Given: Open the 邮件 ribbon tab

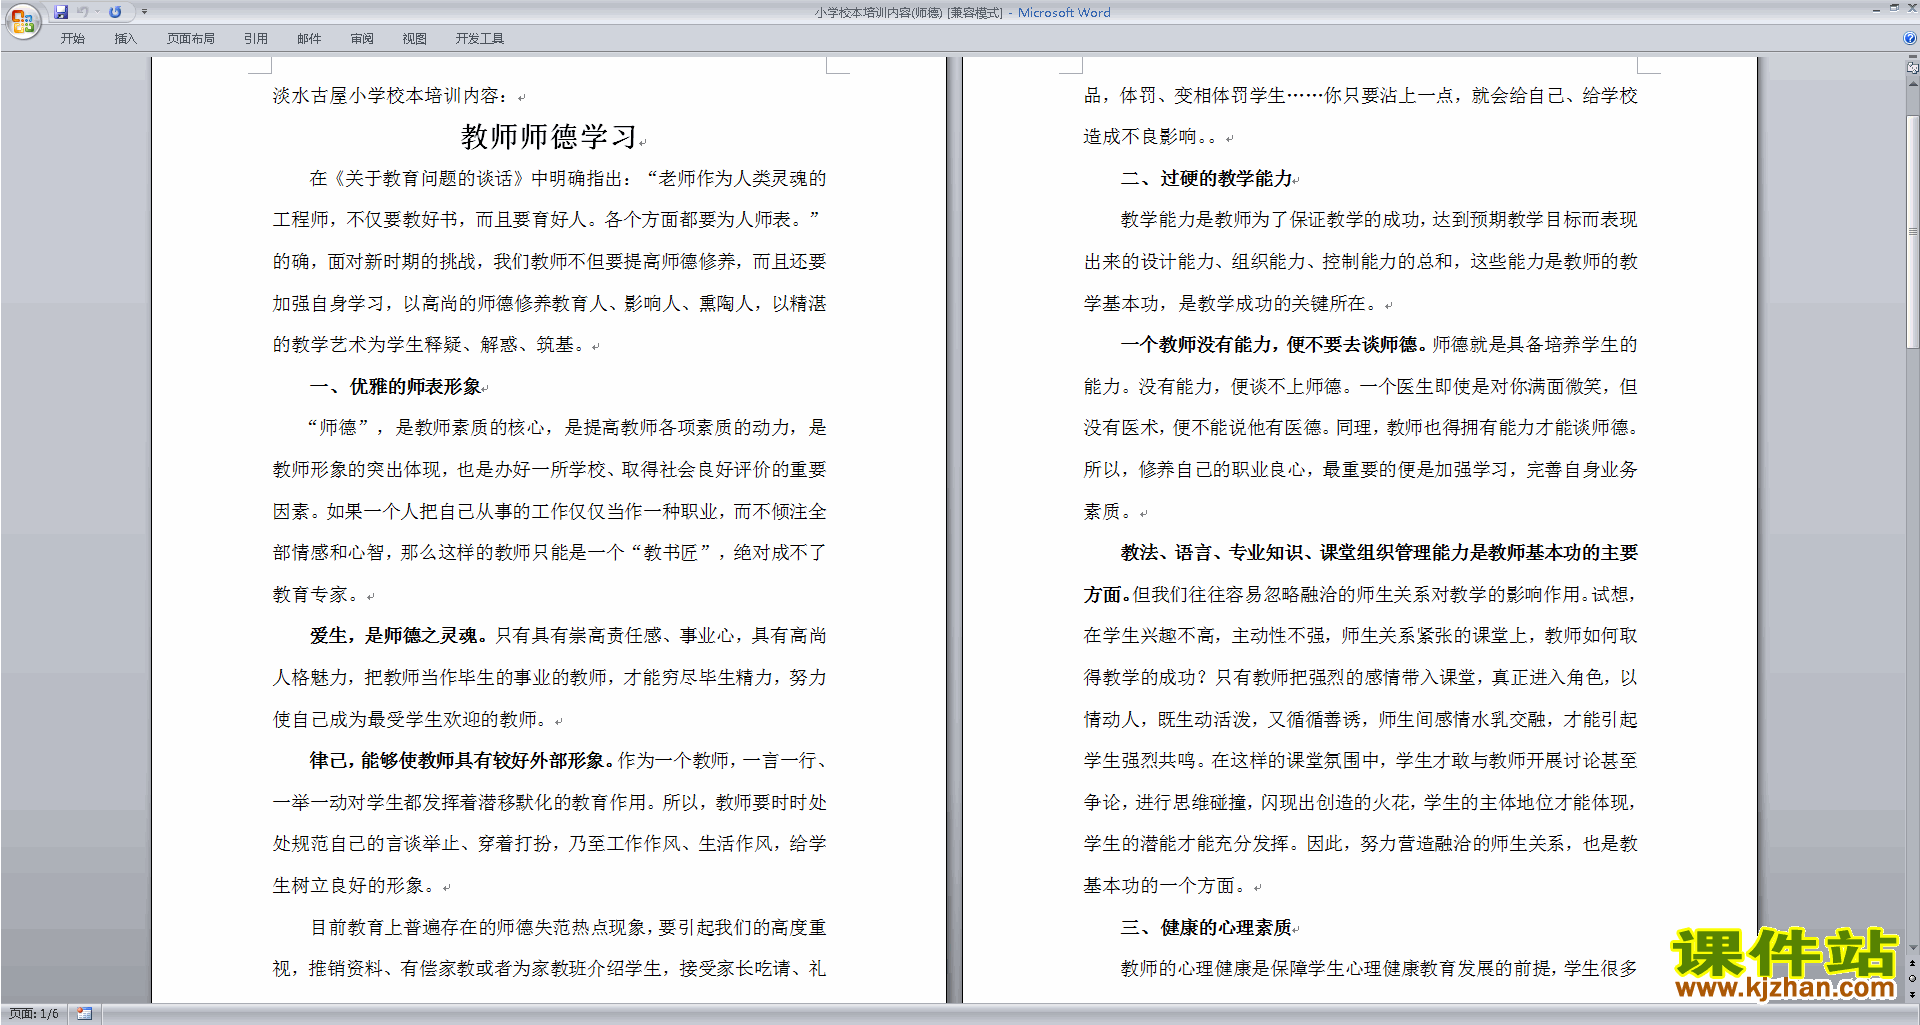Looking at the screenshot, I should tap(309, 38).
